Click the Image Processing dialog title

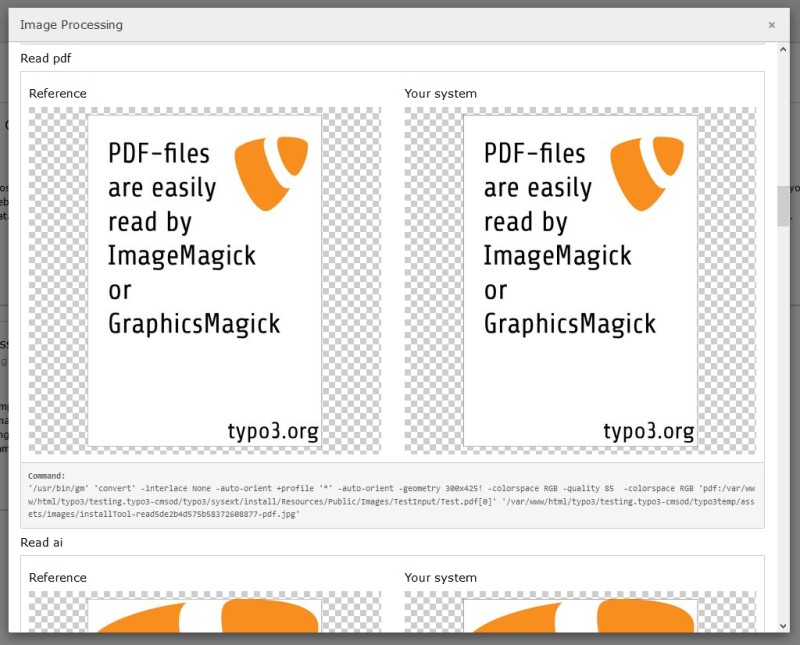pyautogui.click(x=73, y=25)
